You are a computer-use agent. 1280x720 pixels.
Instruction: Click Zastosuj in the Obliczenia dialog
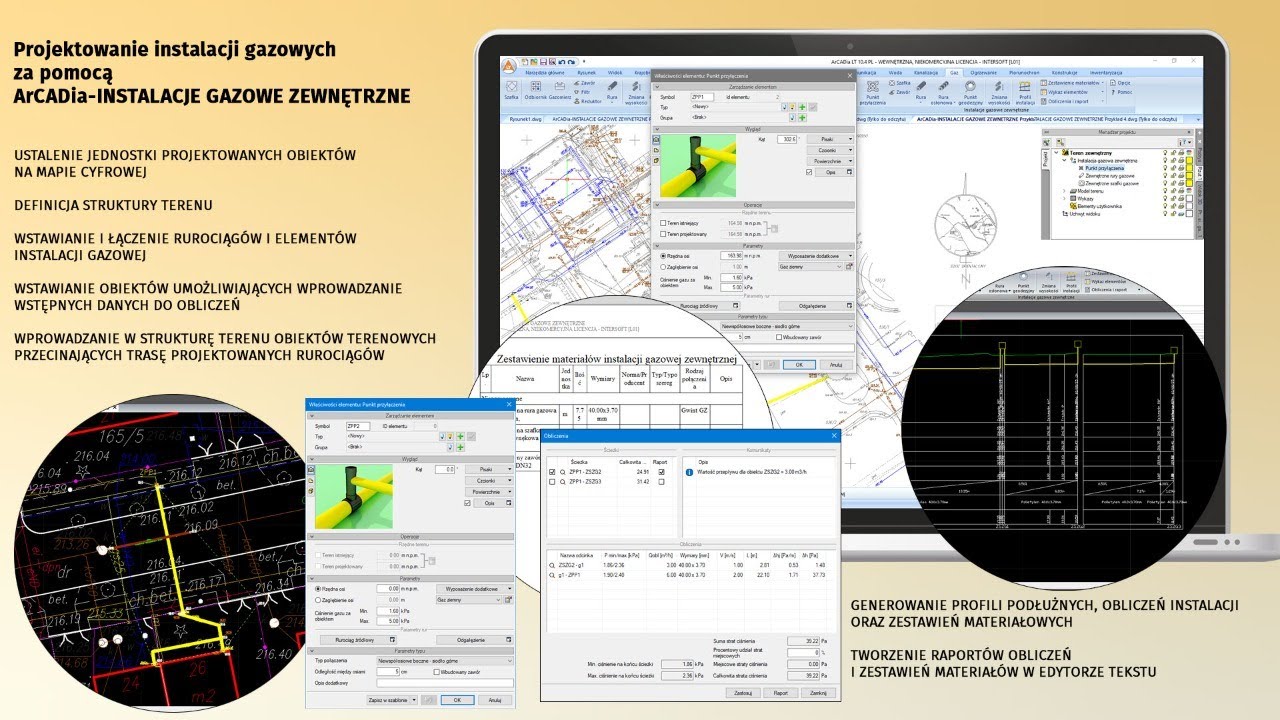pyautogui.click(x=743, y=692)
